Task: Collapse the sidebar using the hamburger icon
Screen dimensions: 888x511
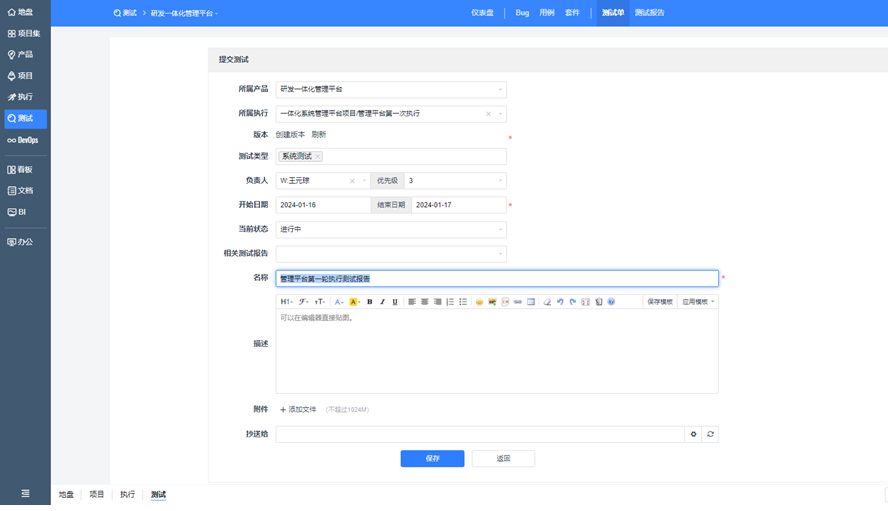Action: tap(25, 493)
